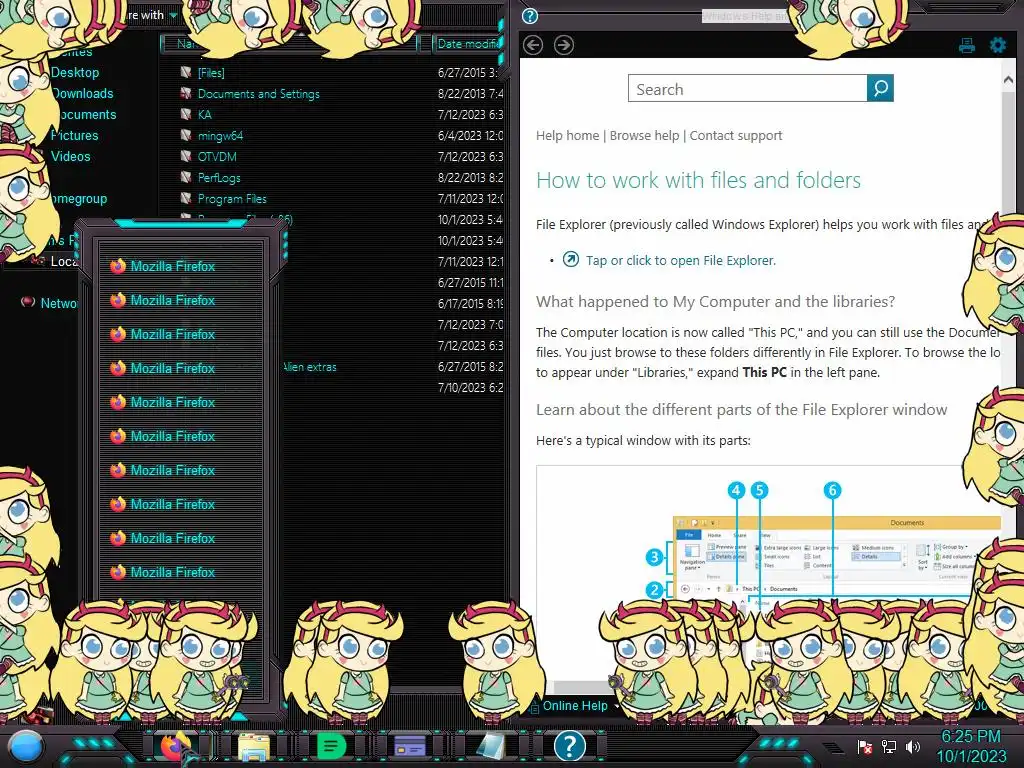The height and width of the screenshot is (768, 1024).
Task: Select the Program Files folder name
Action: pyautogui.click(x=232, y=199)
